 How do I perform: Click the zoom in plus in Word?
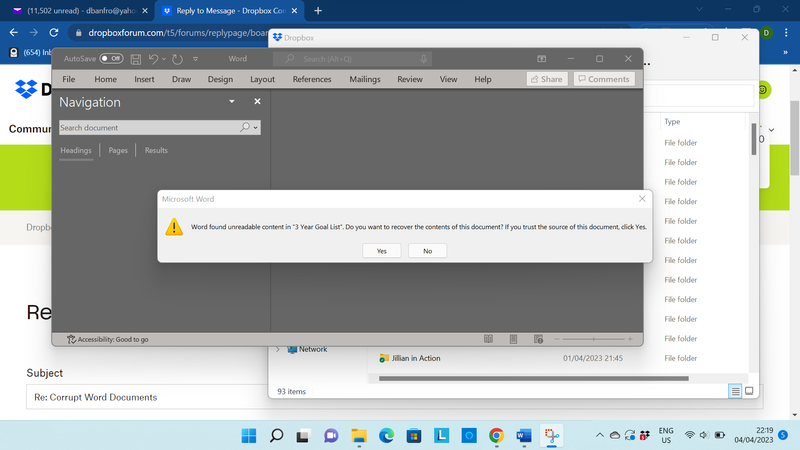tap(630, 339)
